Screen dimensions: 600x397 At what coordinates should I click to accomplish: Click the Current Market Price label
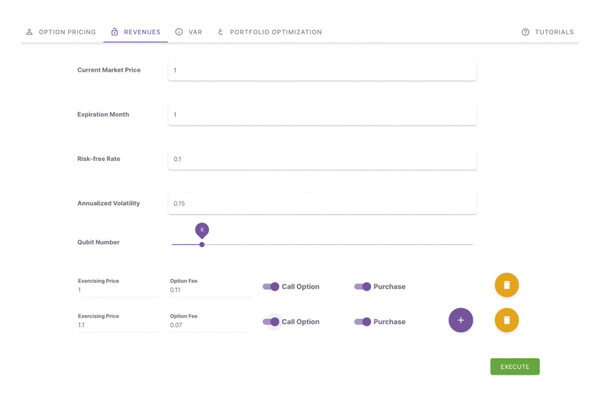pos(109,70)
